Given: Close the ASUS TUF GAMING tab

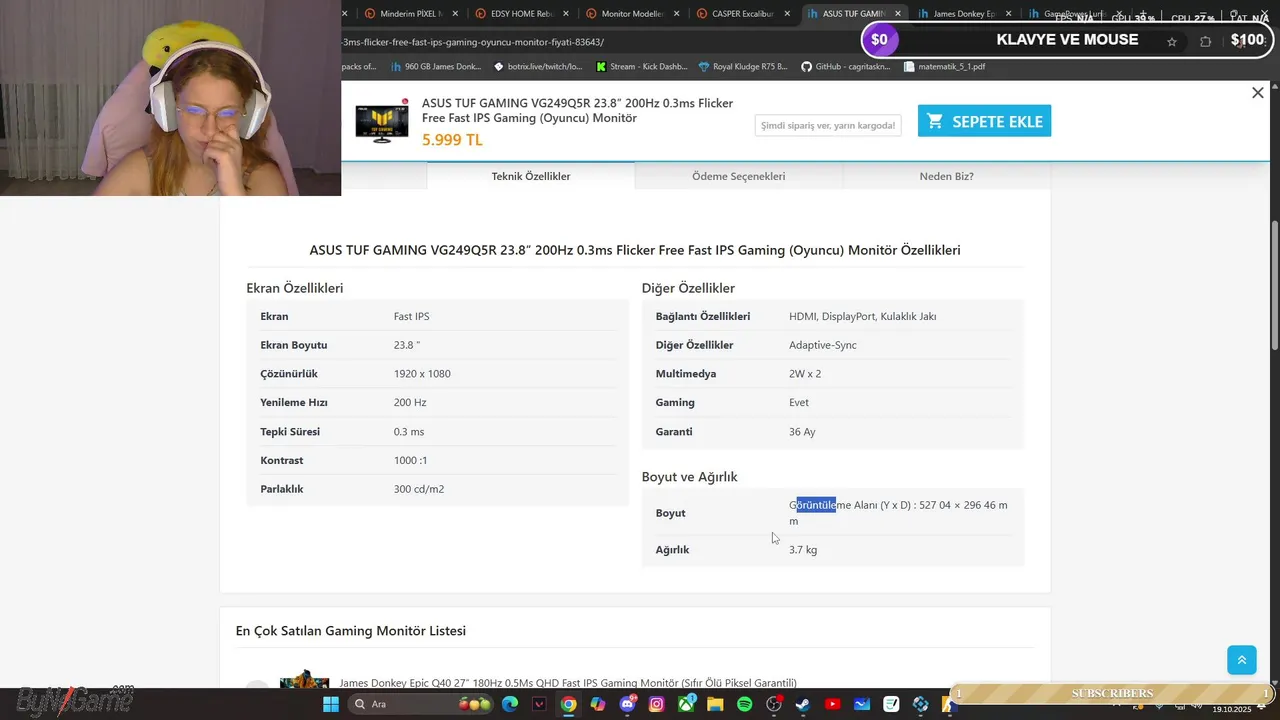Looking at the screenshot, I should pyautogui.click(x=898, y=14).
